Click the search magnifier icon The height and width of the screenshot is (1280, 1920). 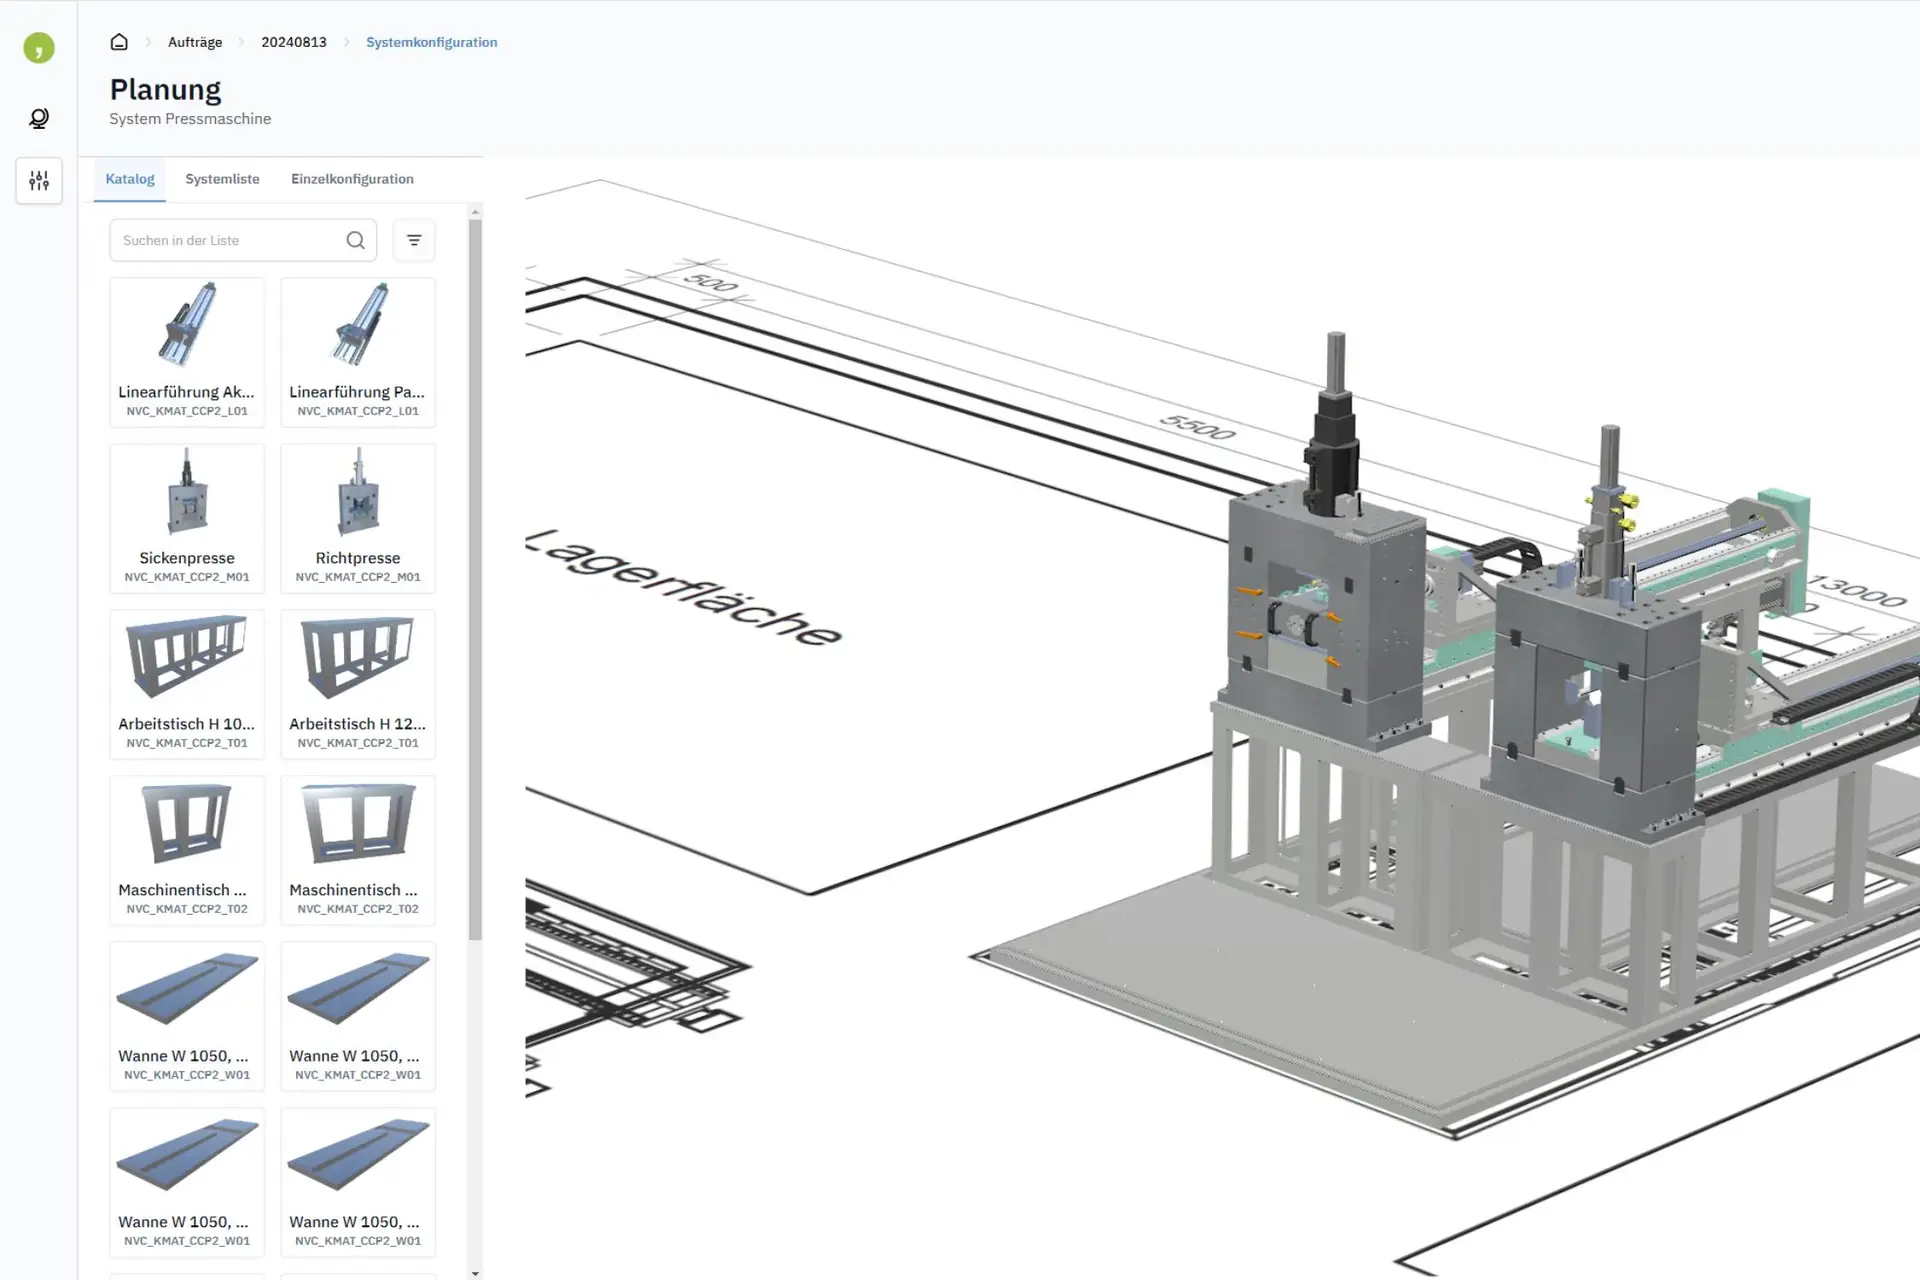[355, 240]
